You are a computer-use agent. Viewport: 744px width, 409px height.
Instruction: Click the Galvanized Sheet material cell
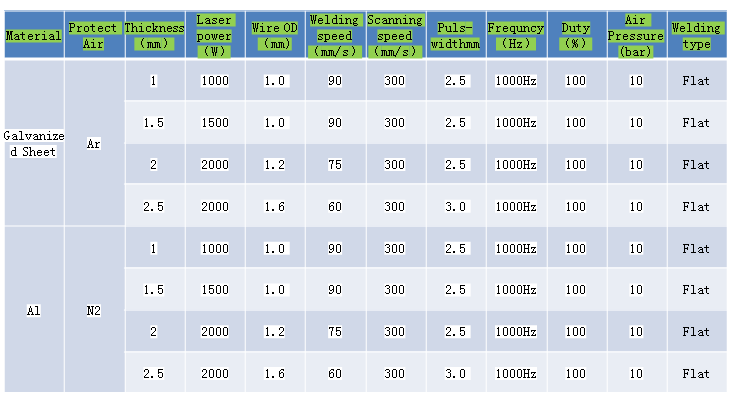click(33, 143)
